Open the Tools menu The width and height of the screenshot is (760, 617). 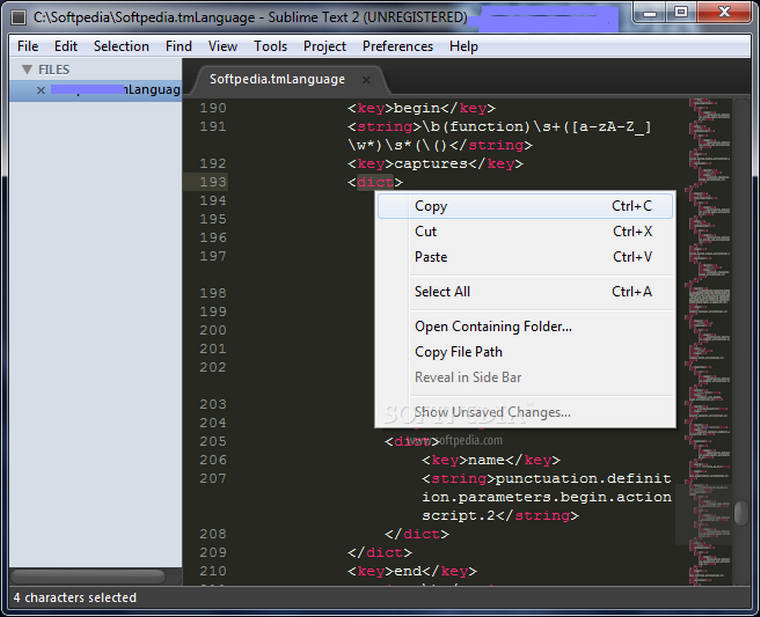pyautogui.click(x=270, y=47)
